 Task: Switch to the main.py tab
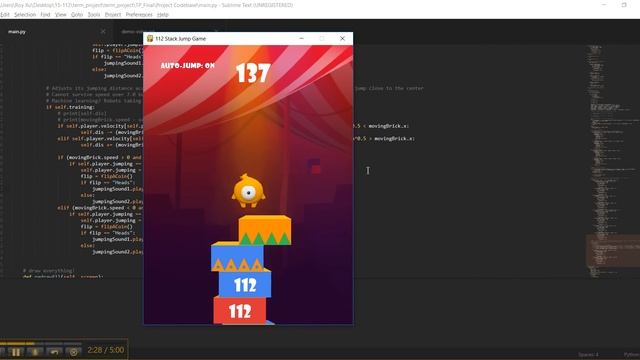tap(17, 31)
